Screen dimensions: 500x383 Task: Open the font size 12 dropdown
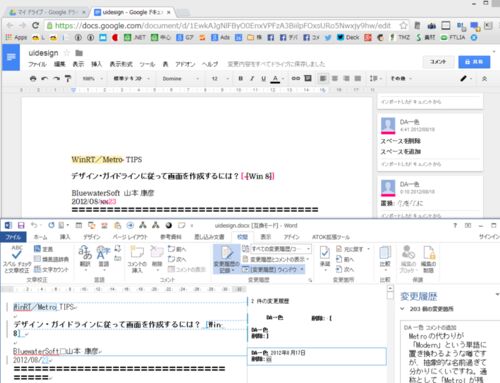[x=220, y=79]
